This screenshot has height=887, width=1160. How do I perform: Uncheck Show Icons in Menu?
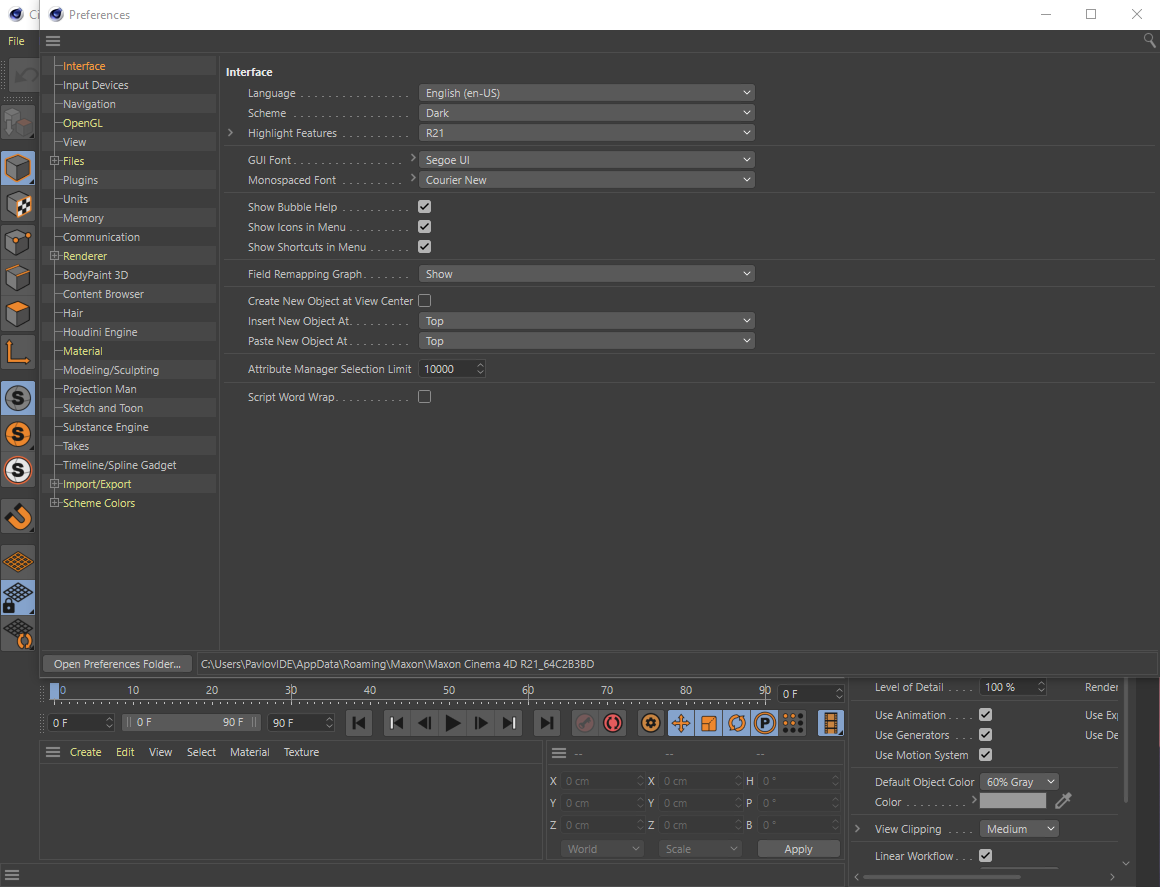(x=425, y=226)
